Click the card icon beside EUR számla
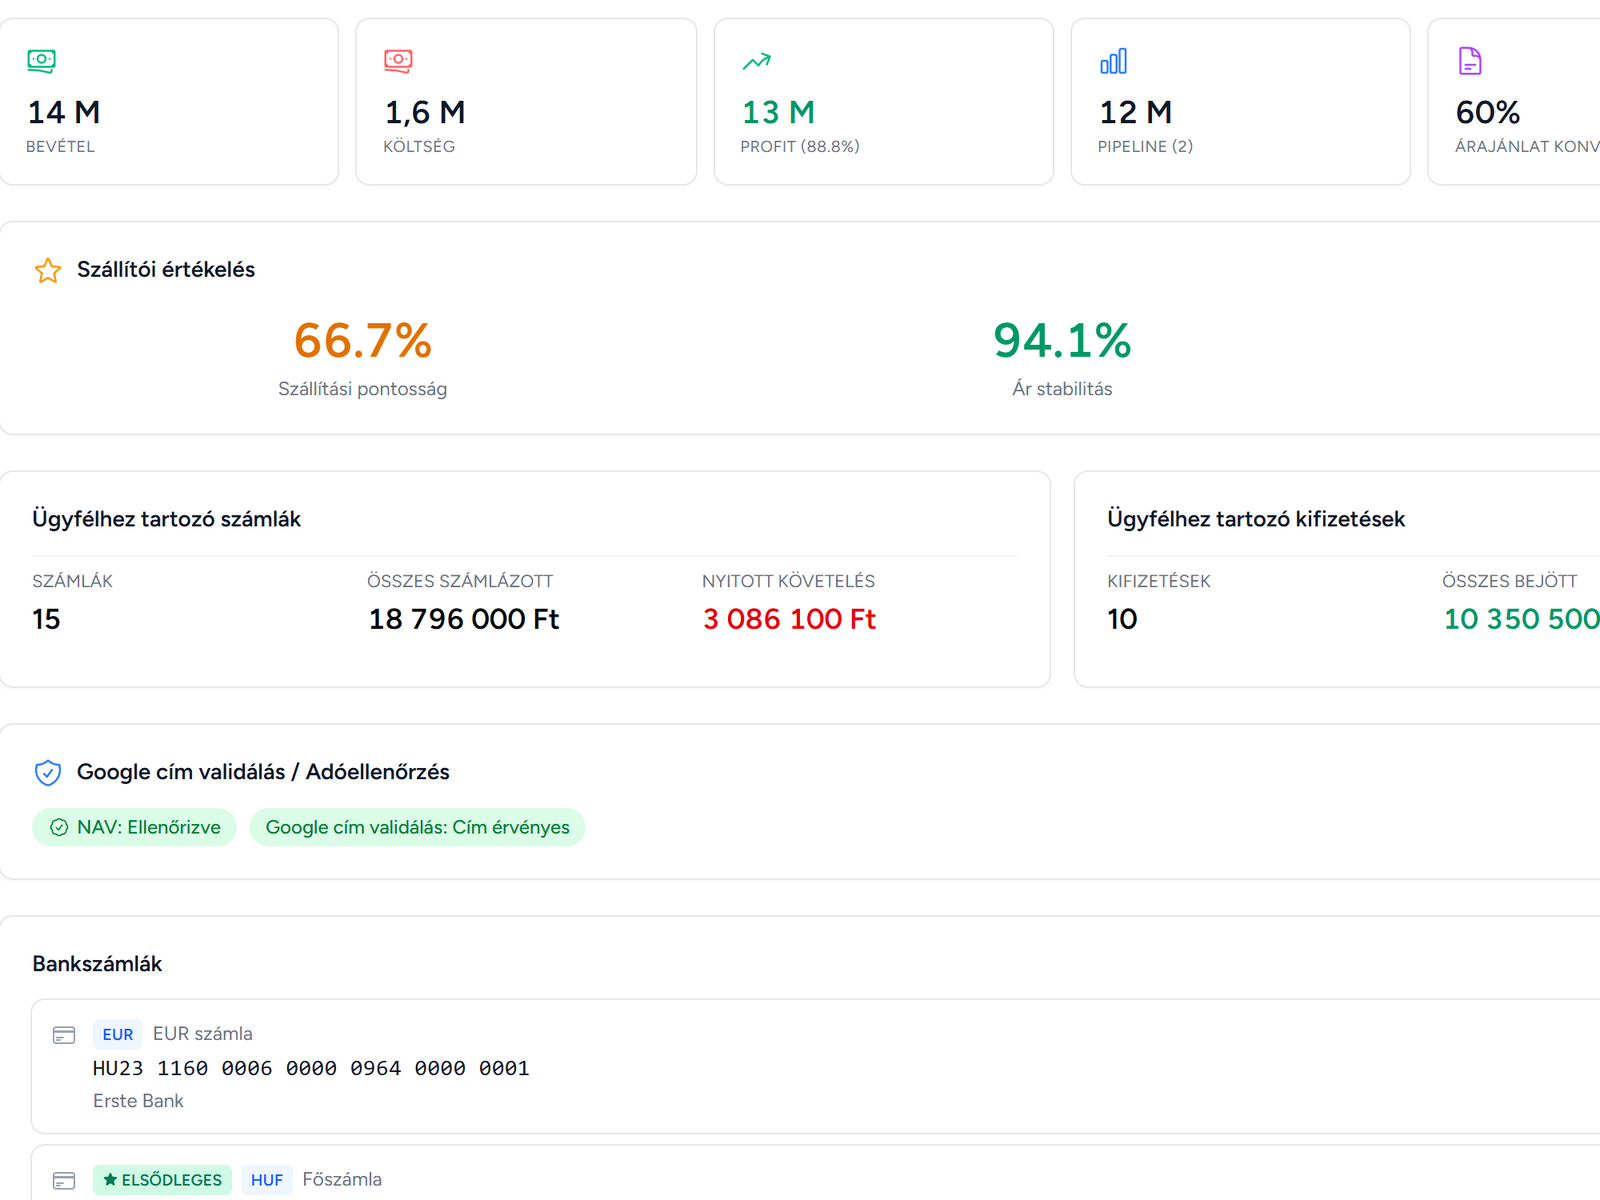The height and width of the screenshot is (1200, 1600). pyautogui.click(x=64, y=1035)
